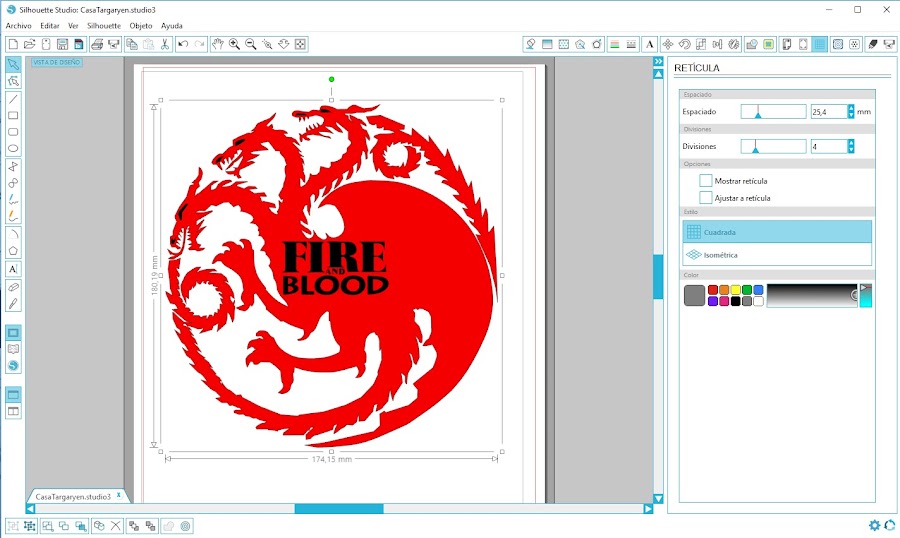Open preferences with the gear icon

tap(874, 525)
